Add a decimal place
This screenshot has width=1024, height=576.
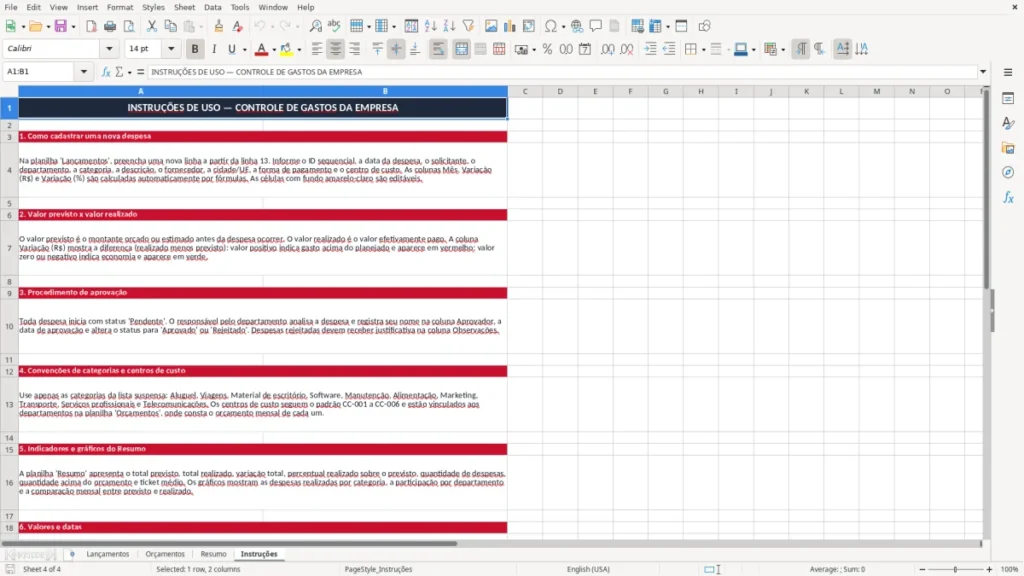(608, 49)
